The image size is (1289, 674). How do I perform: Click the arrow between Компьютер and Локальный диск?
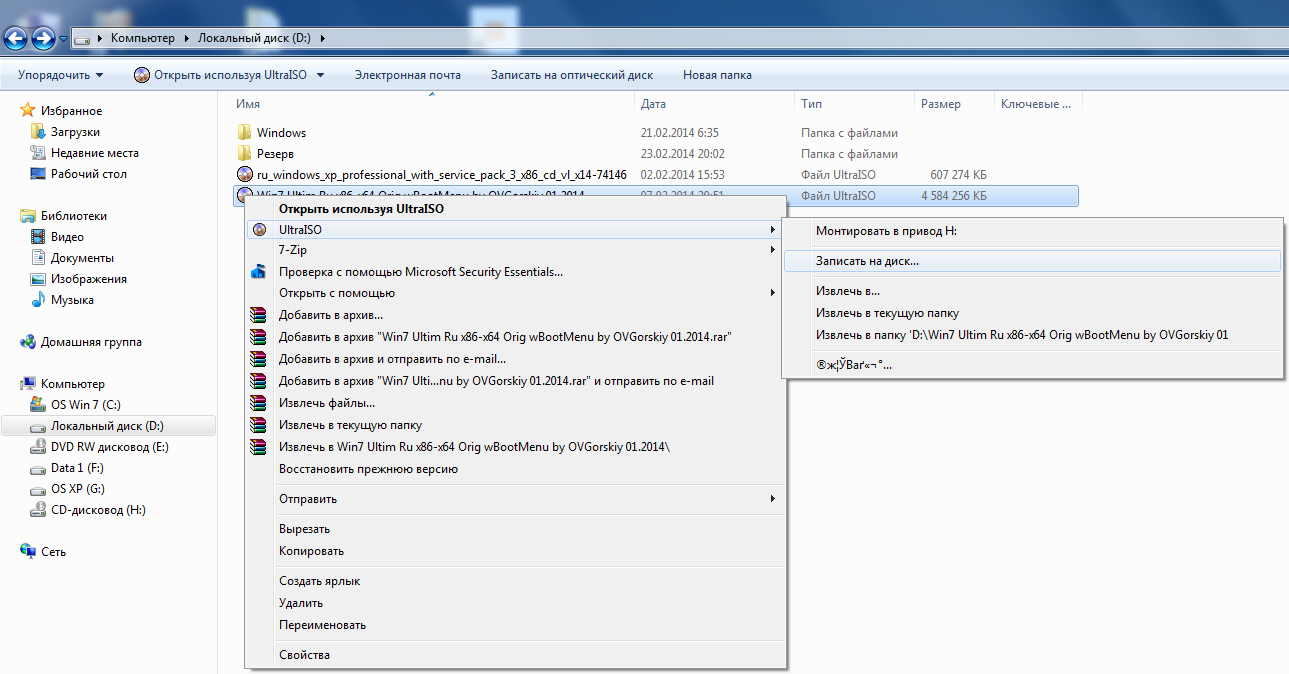[x=186, y=38]
